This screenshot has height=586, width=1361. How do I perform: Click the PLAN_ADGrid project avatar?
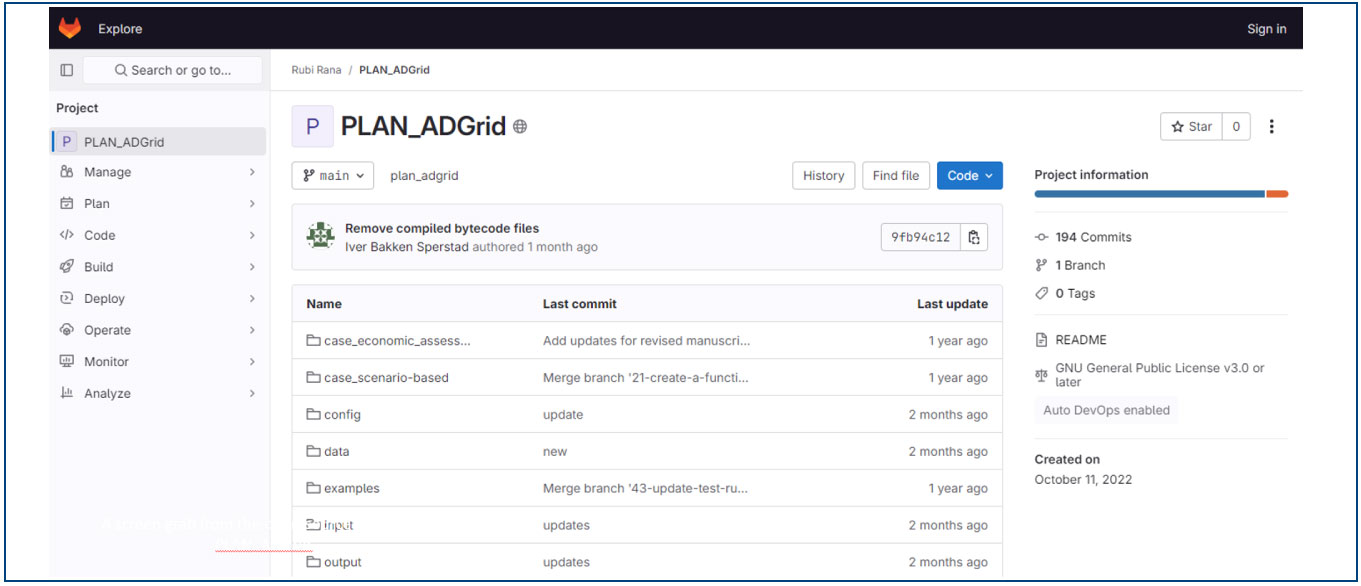coord(312,127)
